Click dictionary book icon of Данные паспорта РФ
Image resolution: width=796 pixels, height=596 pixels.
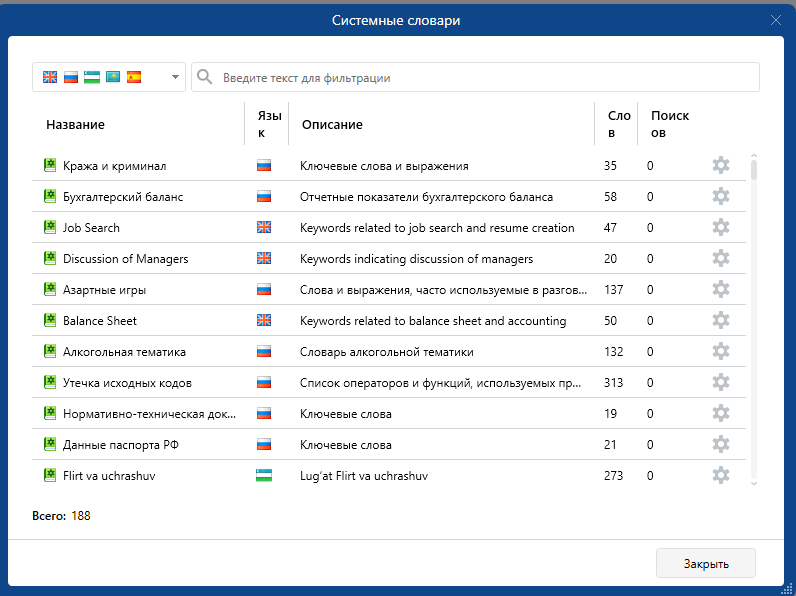point(50,444)
